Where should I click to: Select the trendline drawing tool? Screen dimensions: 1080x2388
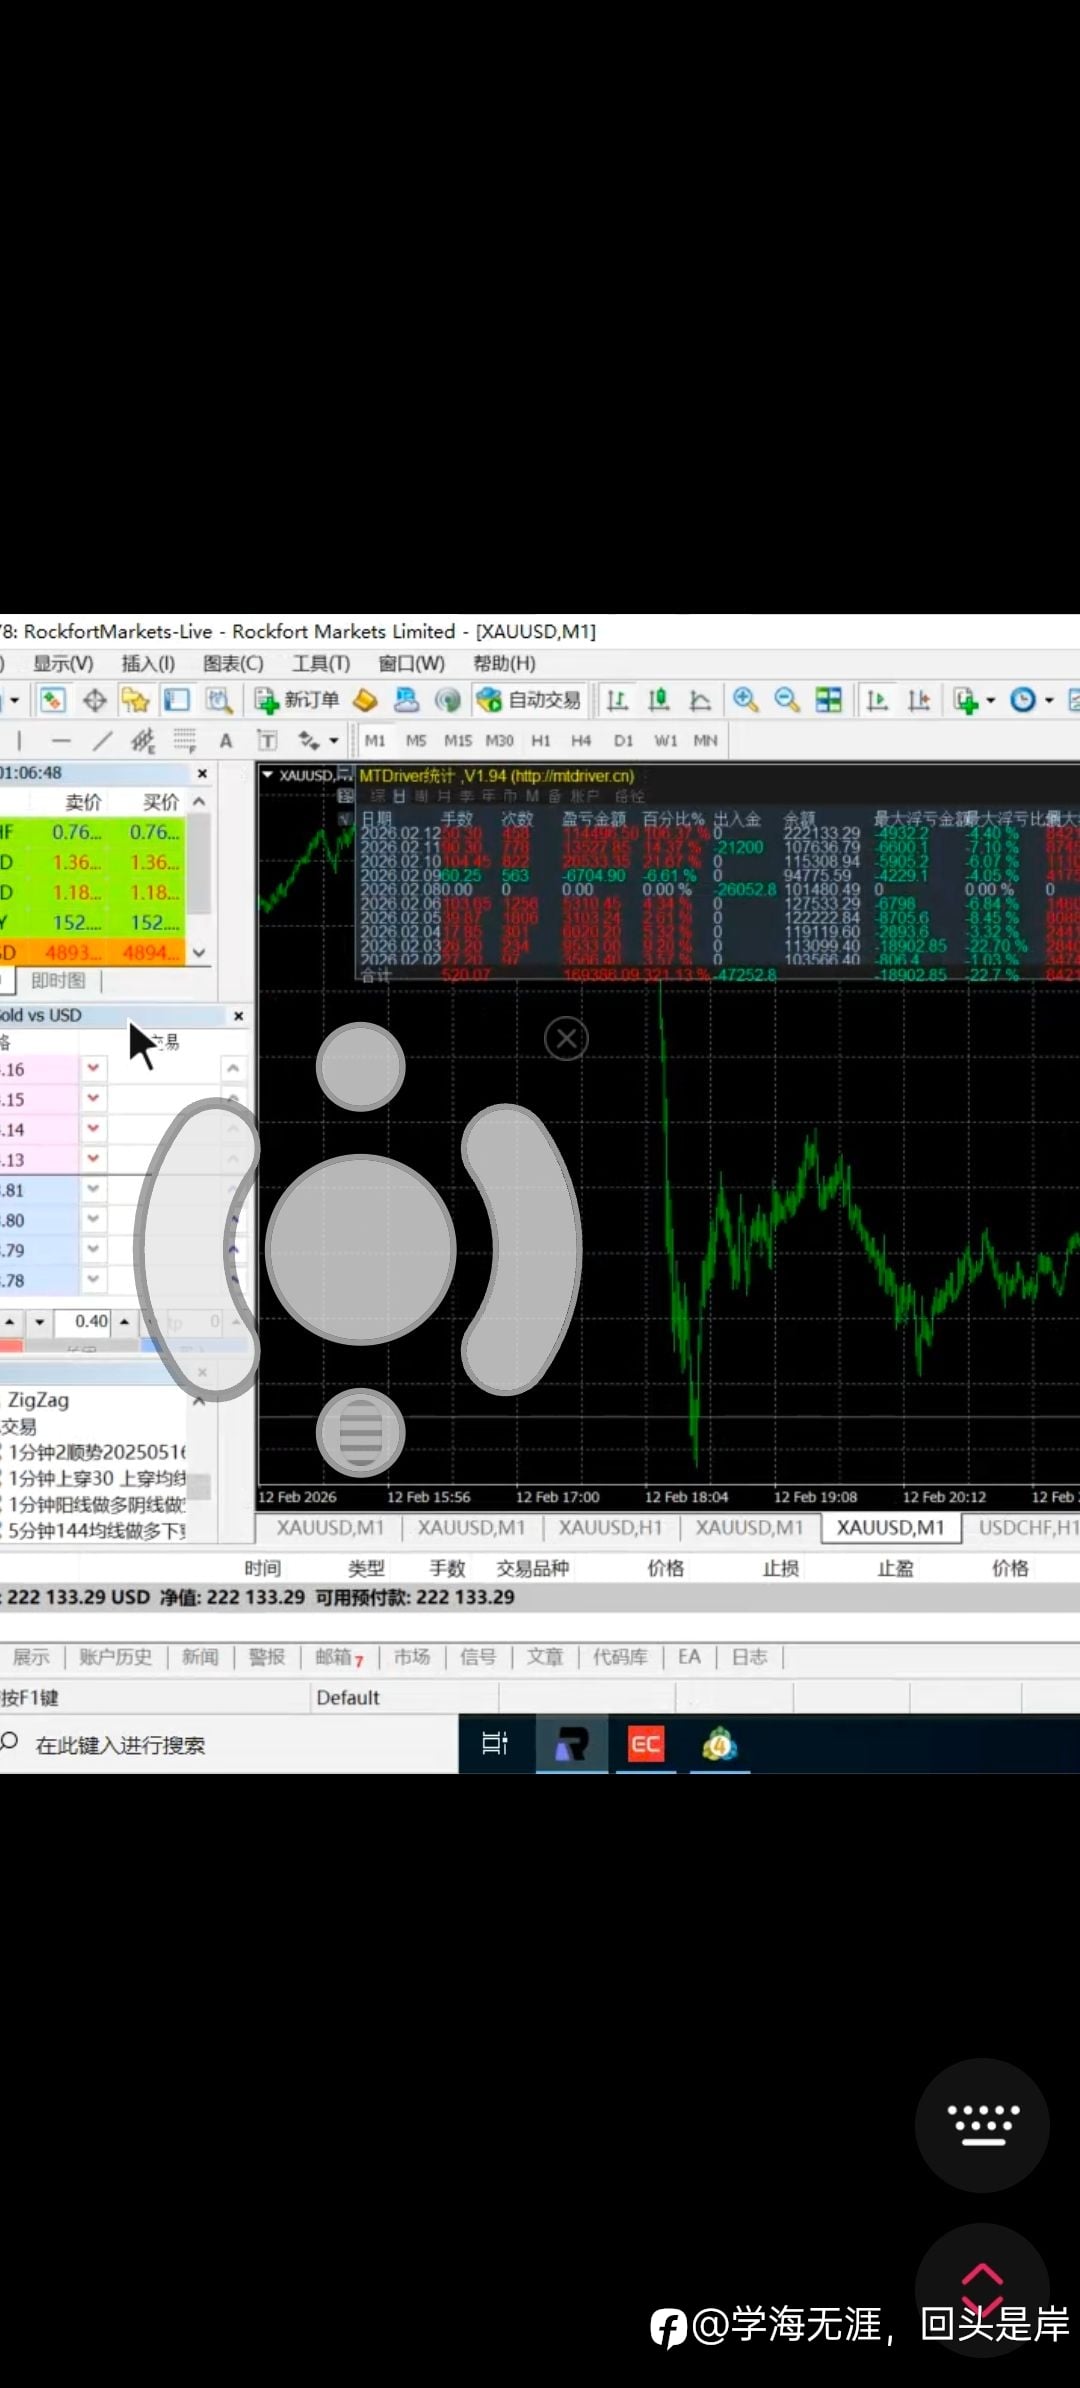click(x=102, y=741)
